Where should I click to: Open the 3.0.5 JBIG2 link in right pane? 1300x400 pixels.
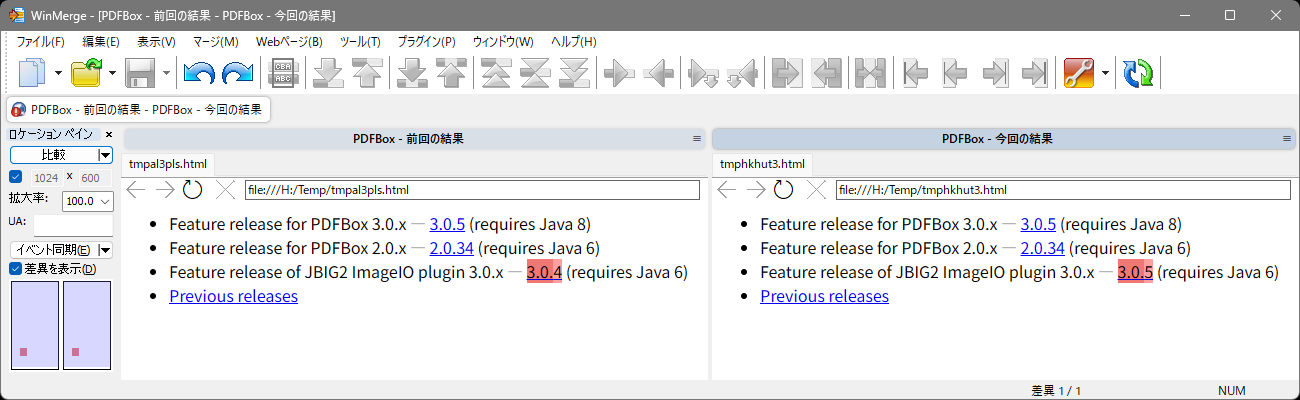1135,272
